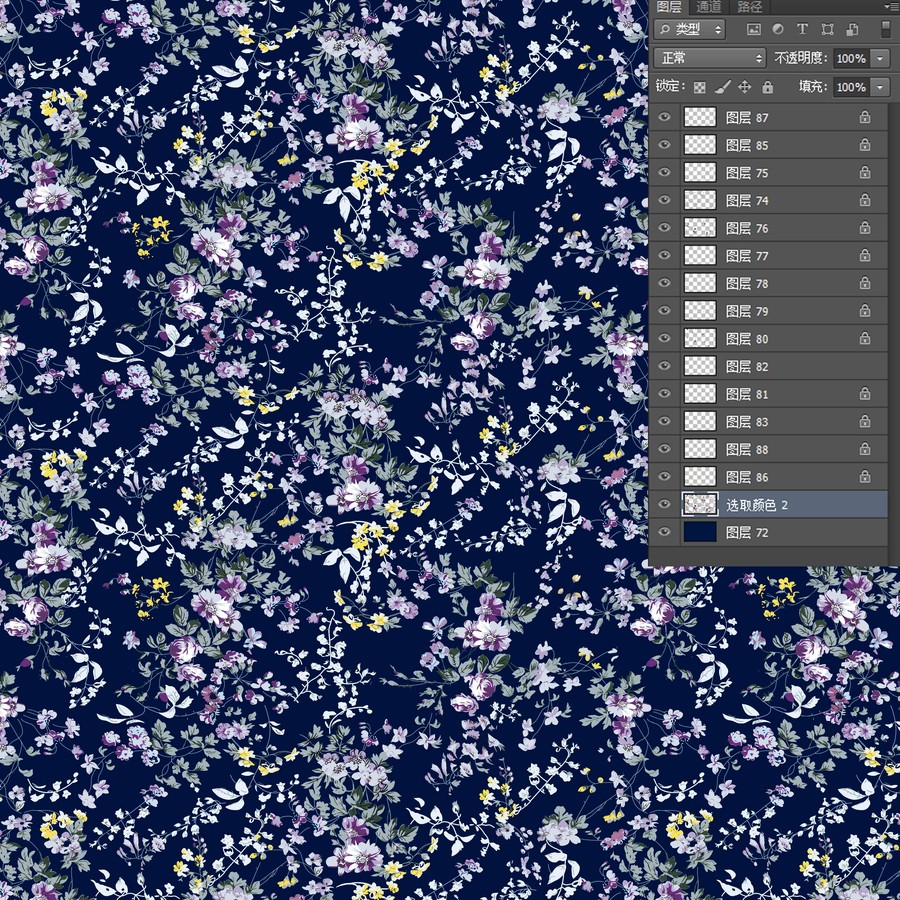The height and width of the screenshot is (900, 900).
Task: Click the 不透明度 100% value field
Action: pos(852,58)
